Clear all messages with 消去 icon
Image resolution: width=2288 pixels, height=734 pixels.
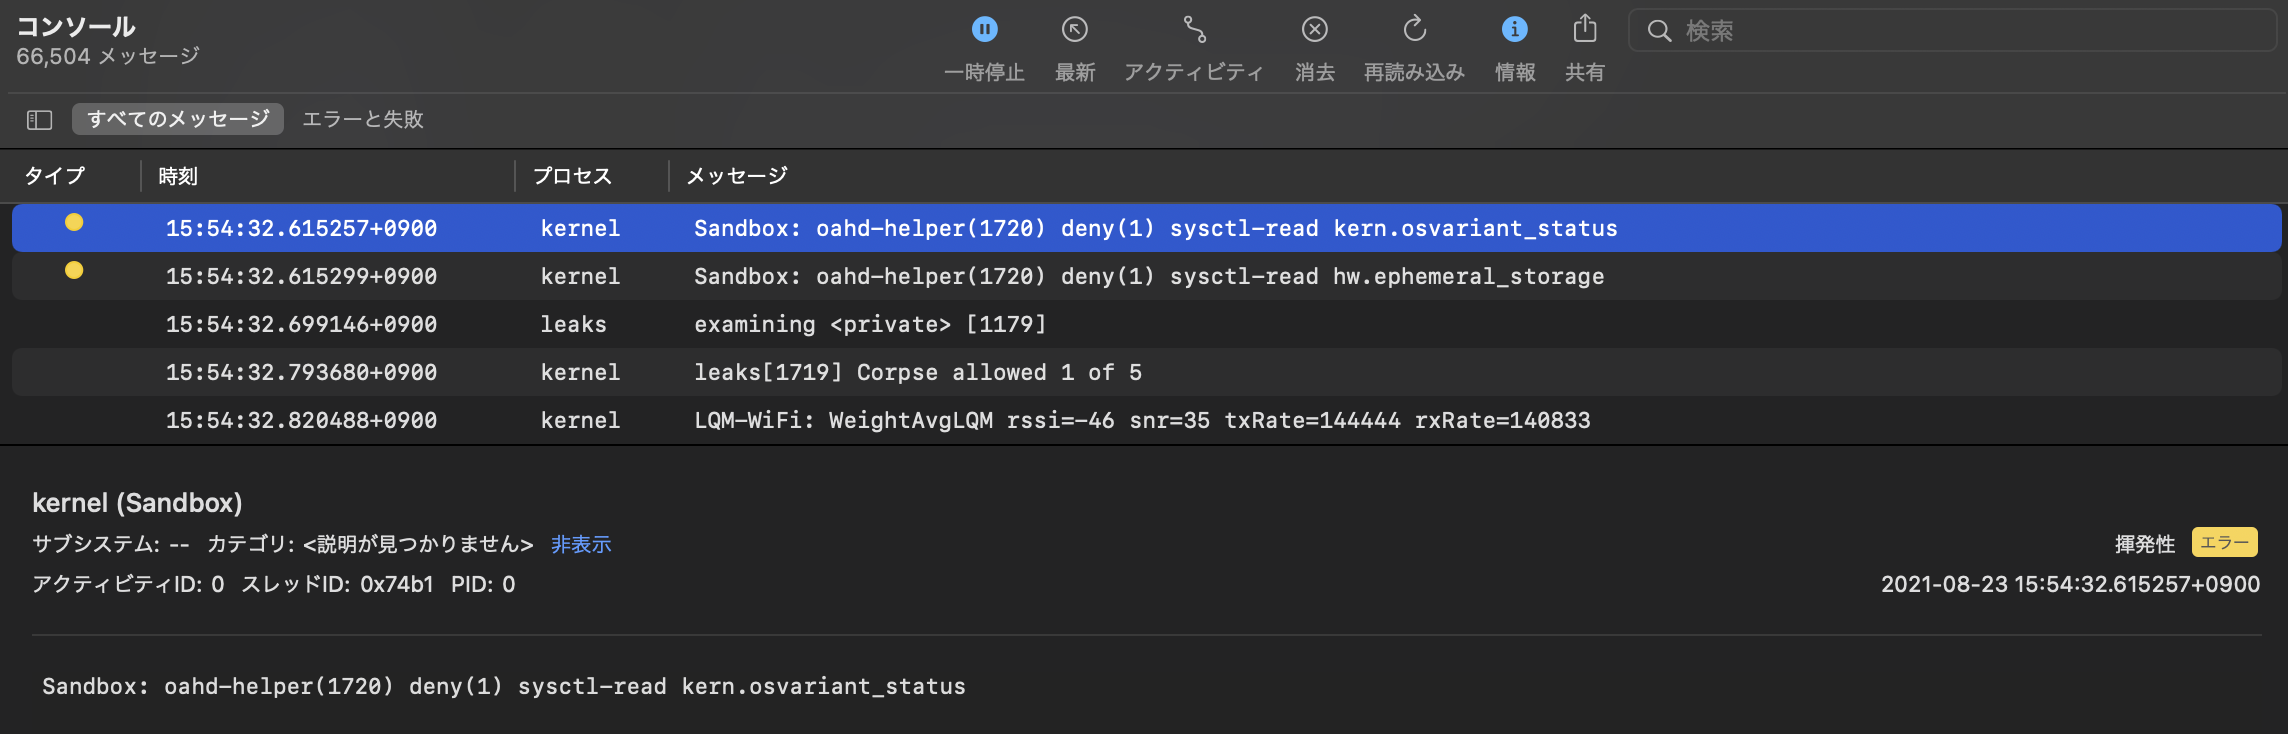pyautogui.click(x=1315, y=30)
